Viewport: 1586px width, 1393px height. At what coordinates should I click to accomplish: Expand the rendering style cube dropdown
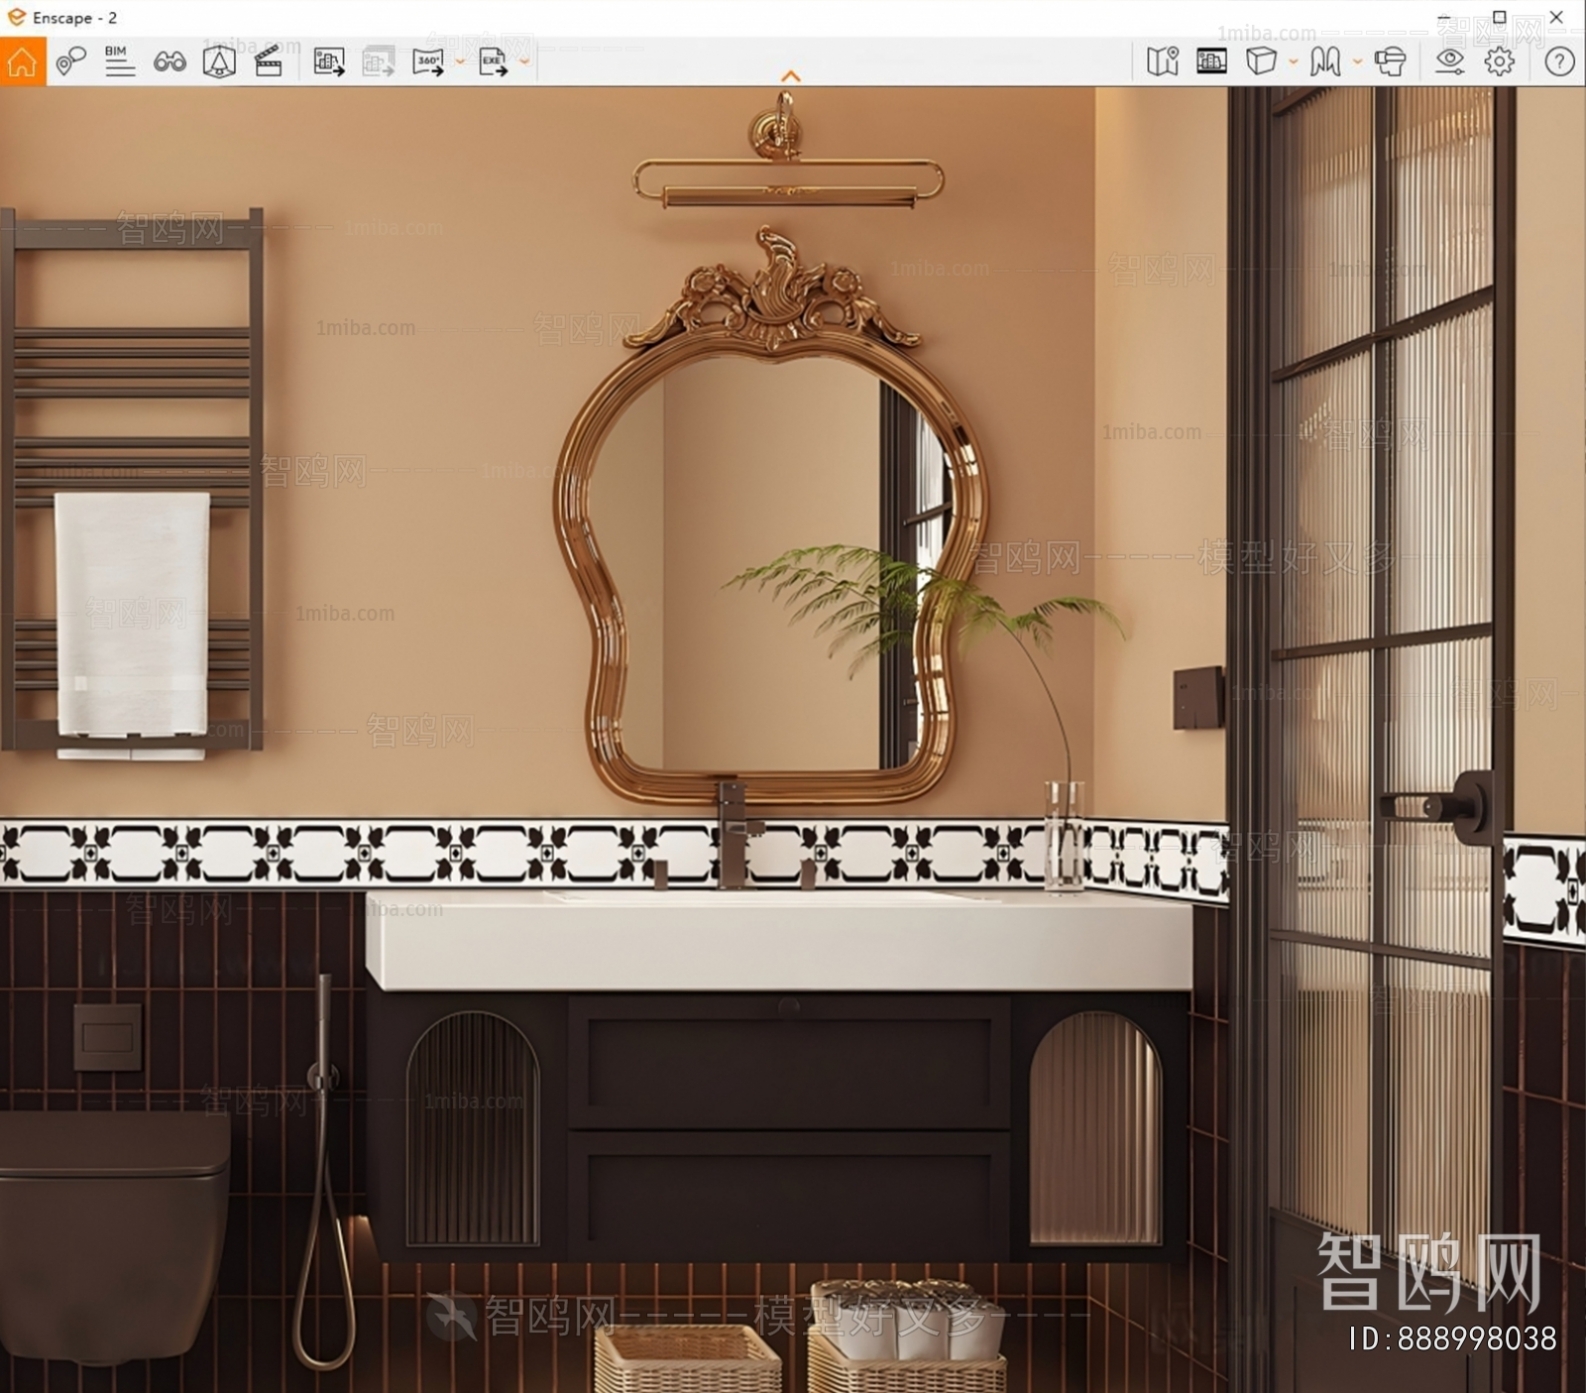[1293, 62]
